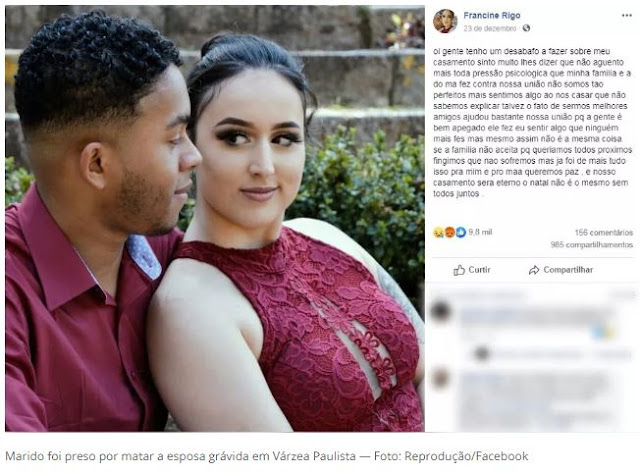Click the globe public privacy icon
The width and height of the screenshot is (640, 474).
click(527, 28)
